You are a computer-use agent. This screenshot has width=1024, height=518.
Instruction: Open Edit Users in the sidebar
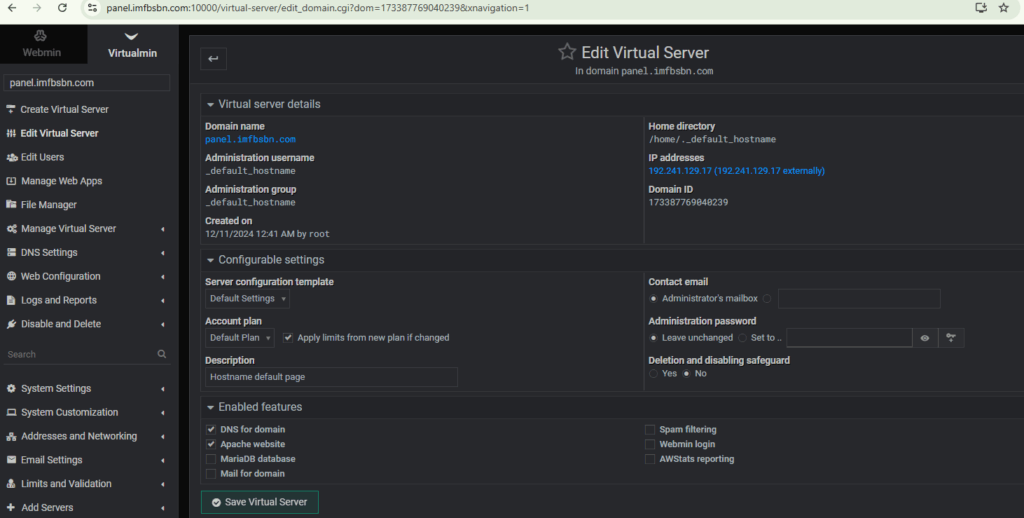(42, 157)
